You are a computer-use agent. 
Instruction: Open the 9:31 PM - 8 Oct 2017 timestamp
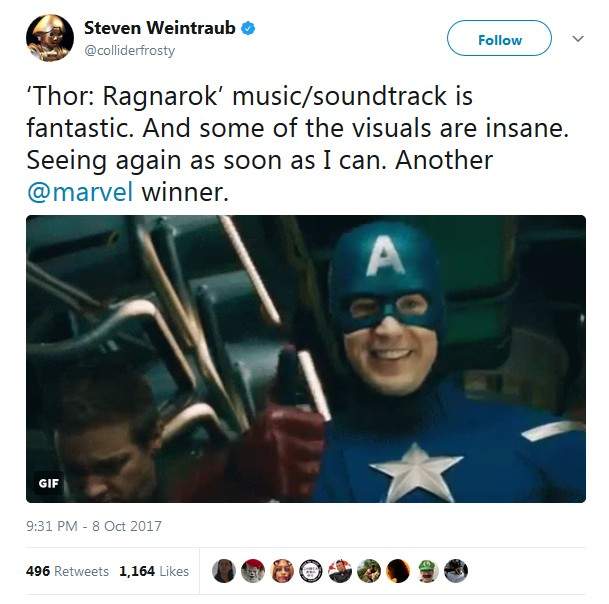[x=94, y=526]
